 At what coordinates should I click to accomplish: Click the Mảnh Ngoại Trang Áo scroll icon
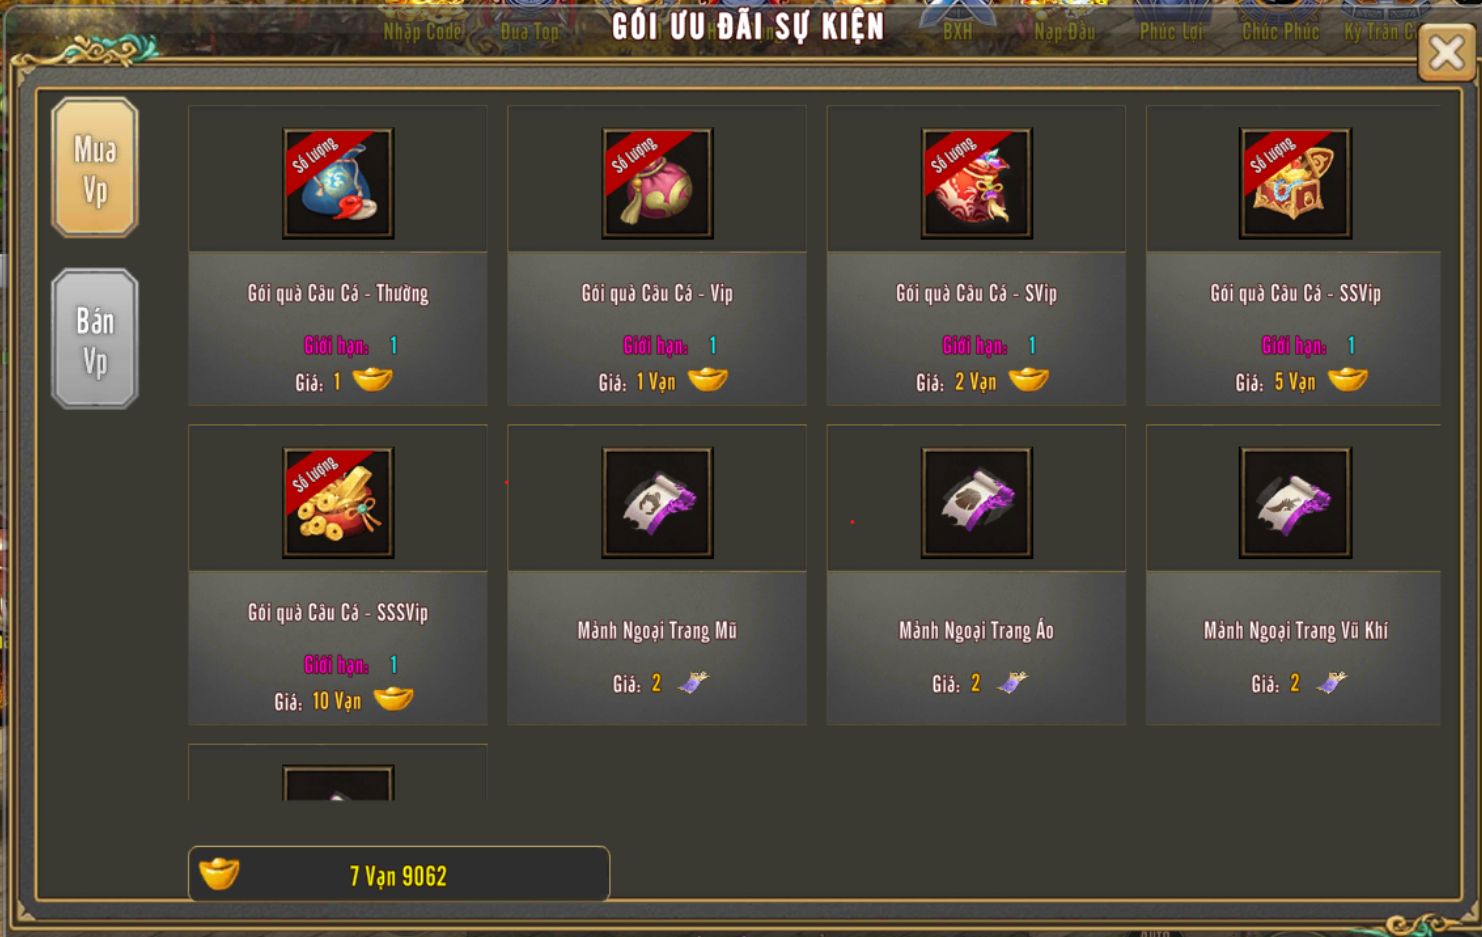(x=976, y=502)
